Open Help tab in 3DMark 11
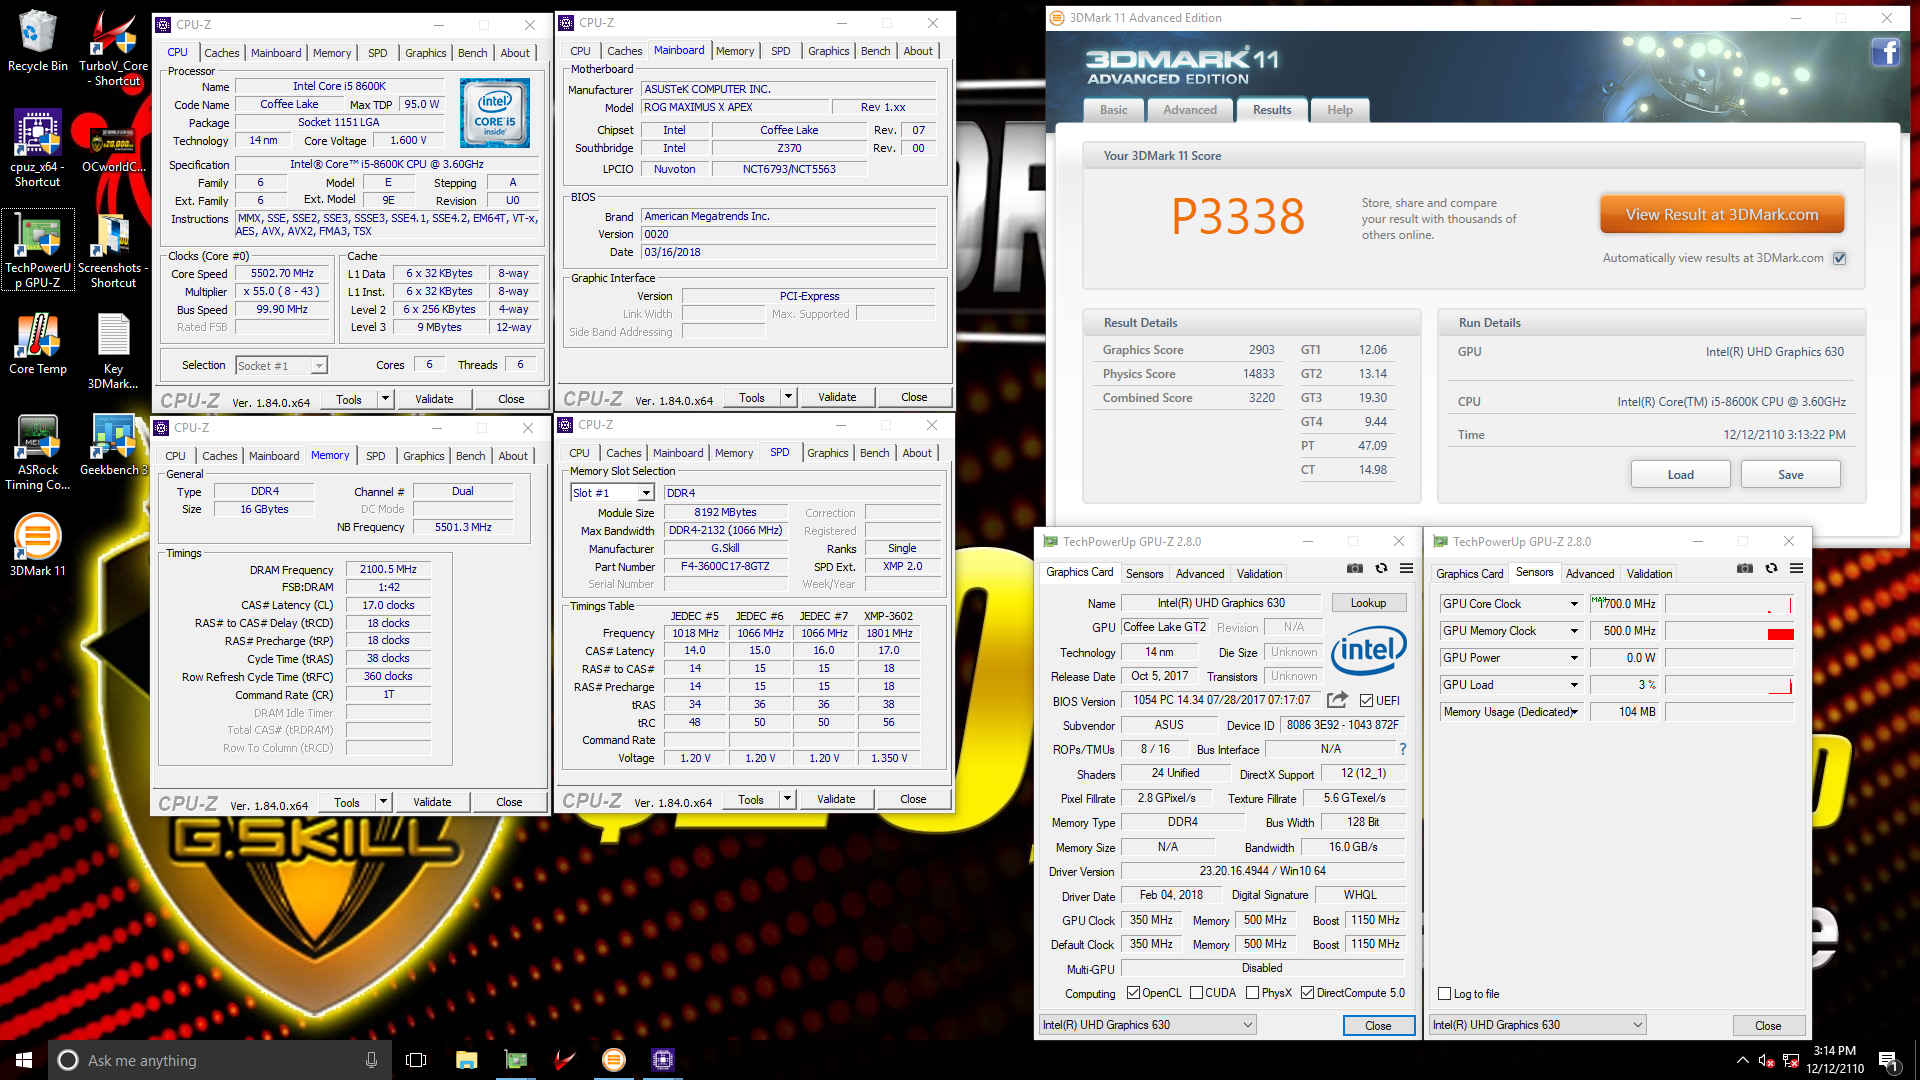The image size is (1920, 1080). pos(1339,110)
